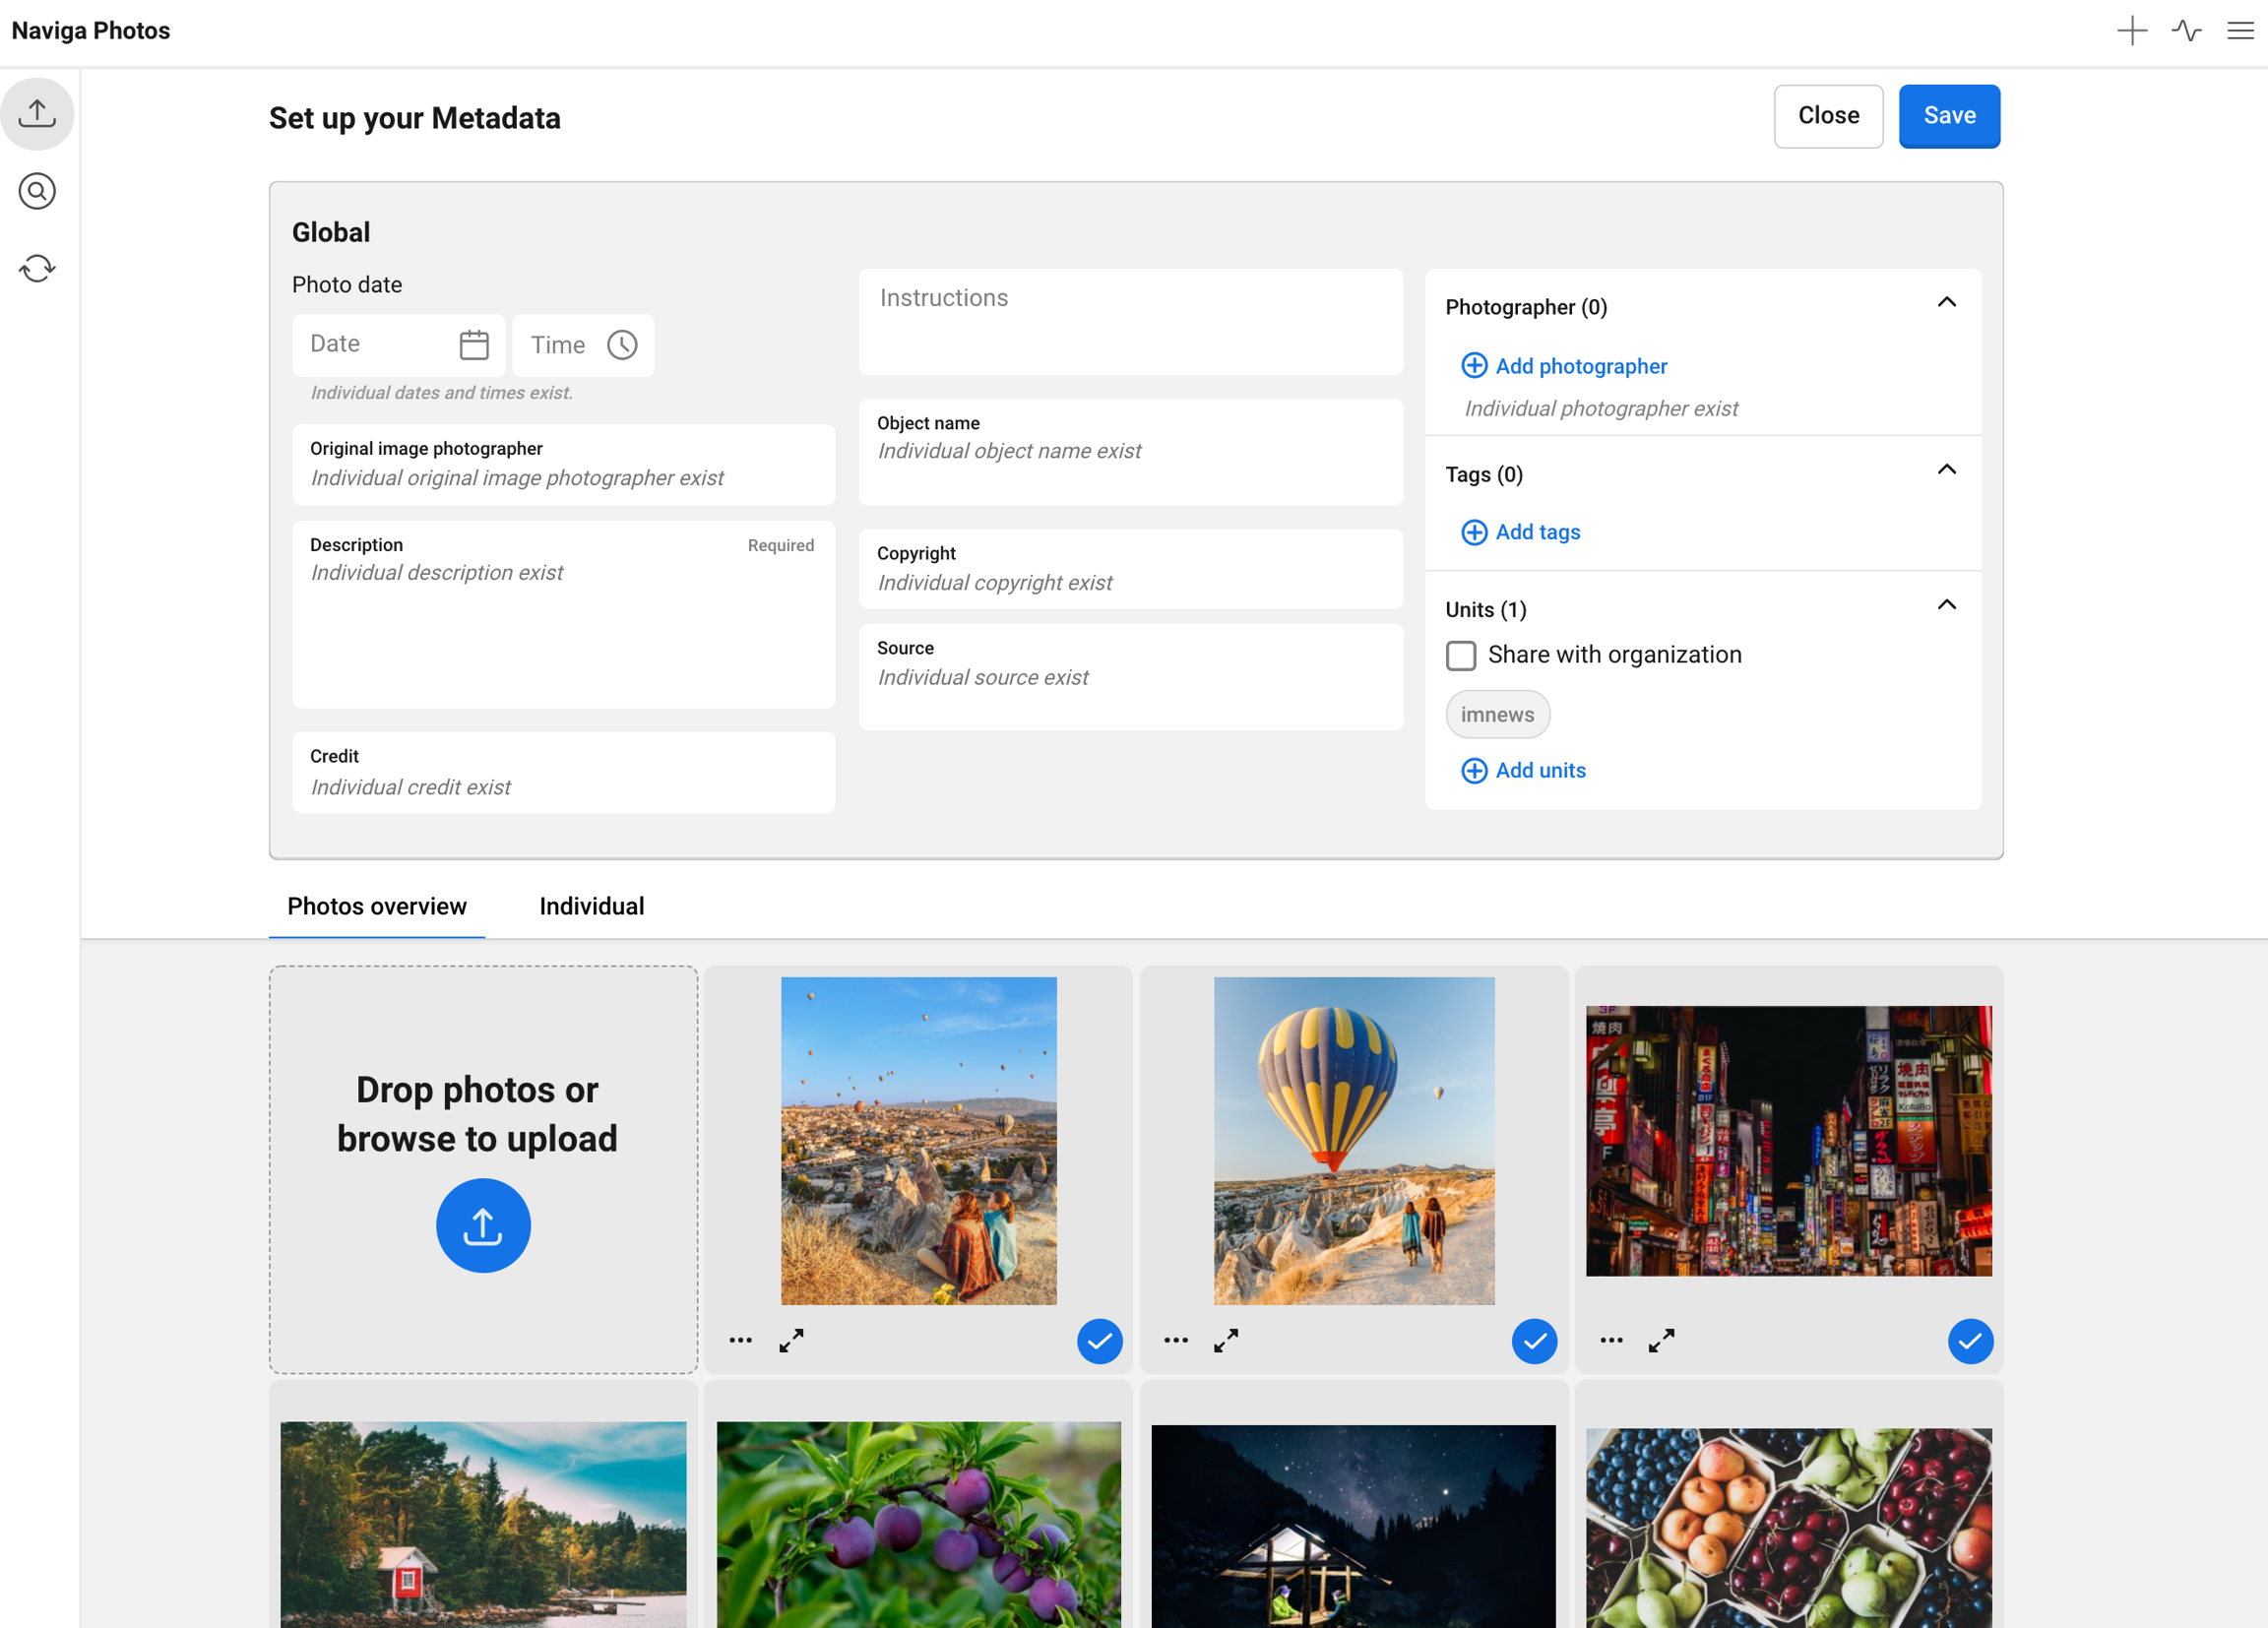Open the upload section in sidebar
2268x1628 pixels.
(x=37, y=113)
